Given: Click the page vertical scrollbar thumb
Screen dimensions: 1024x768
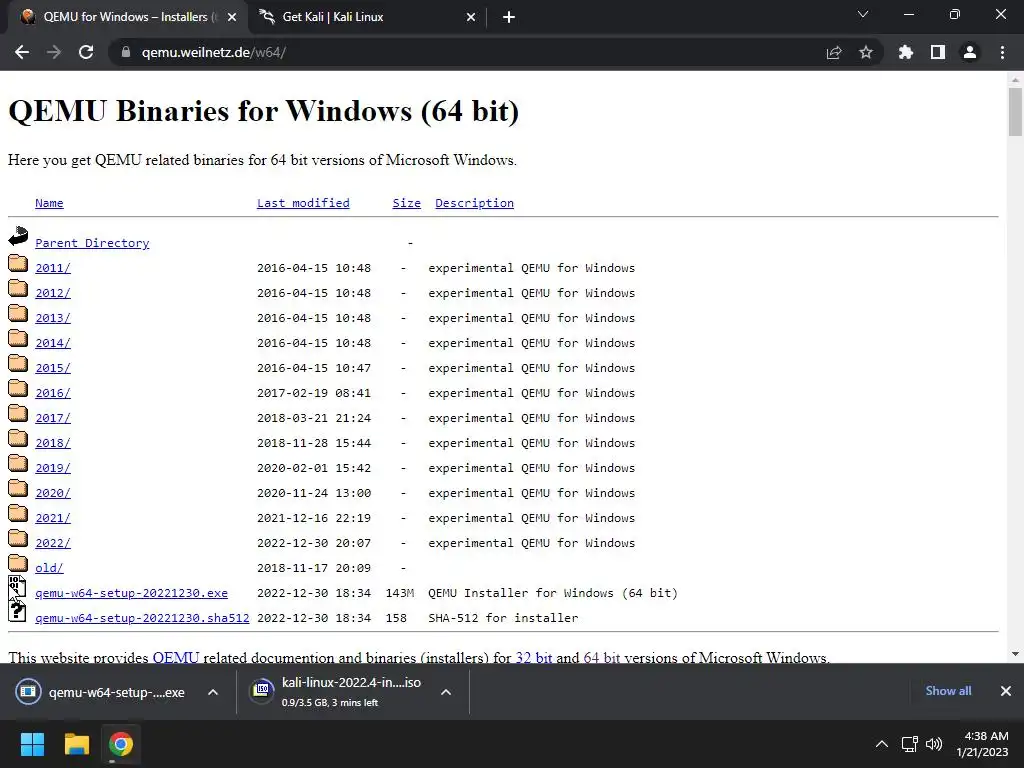Looking at the screenshot, I should click(1015, 112).
